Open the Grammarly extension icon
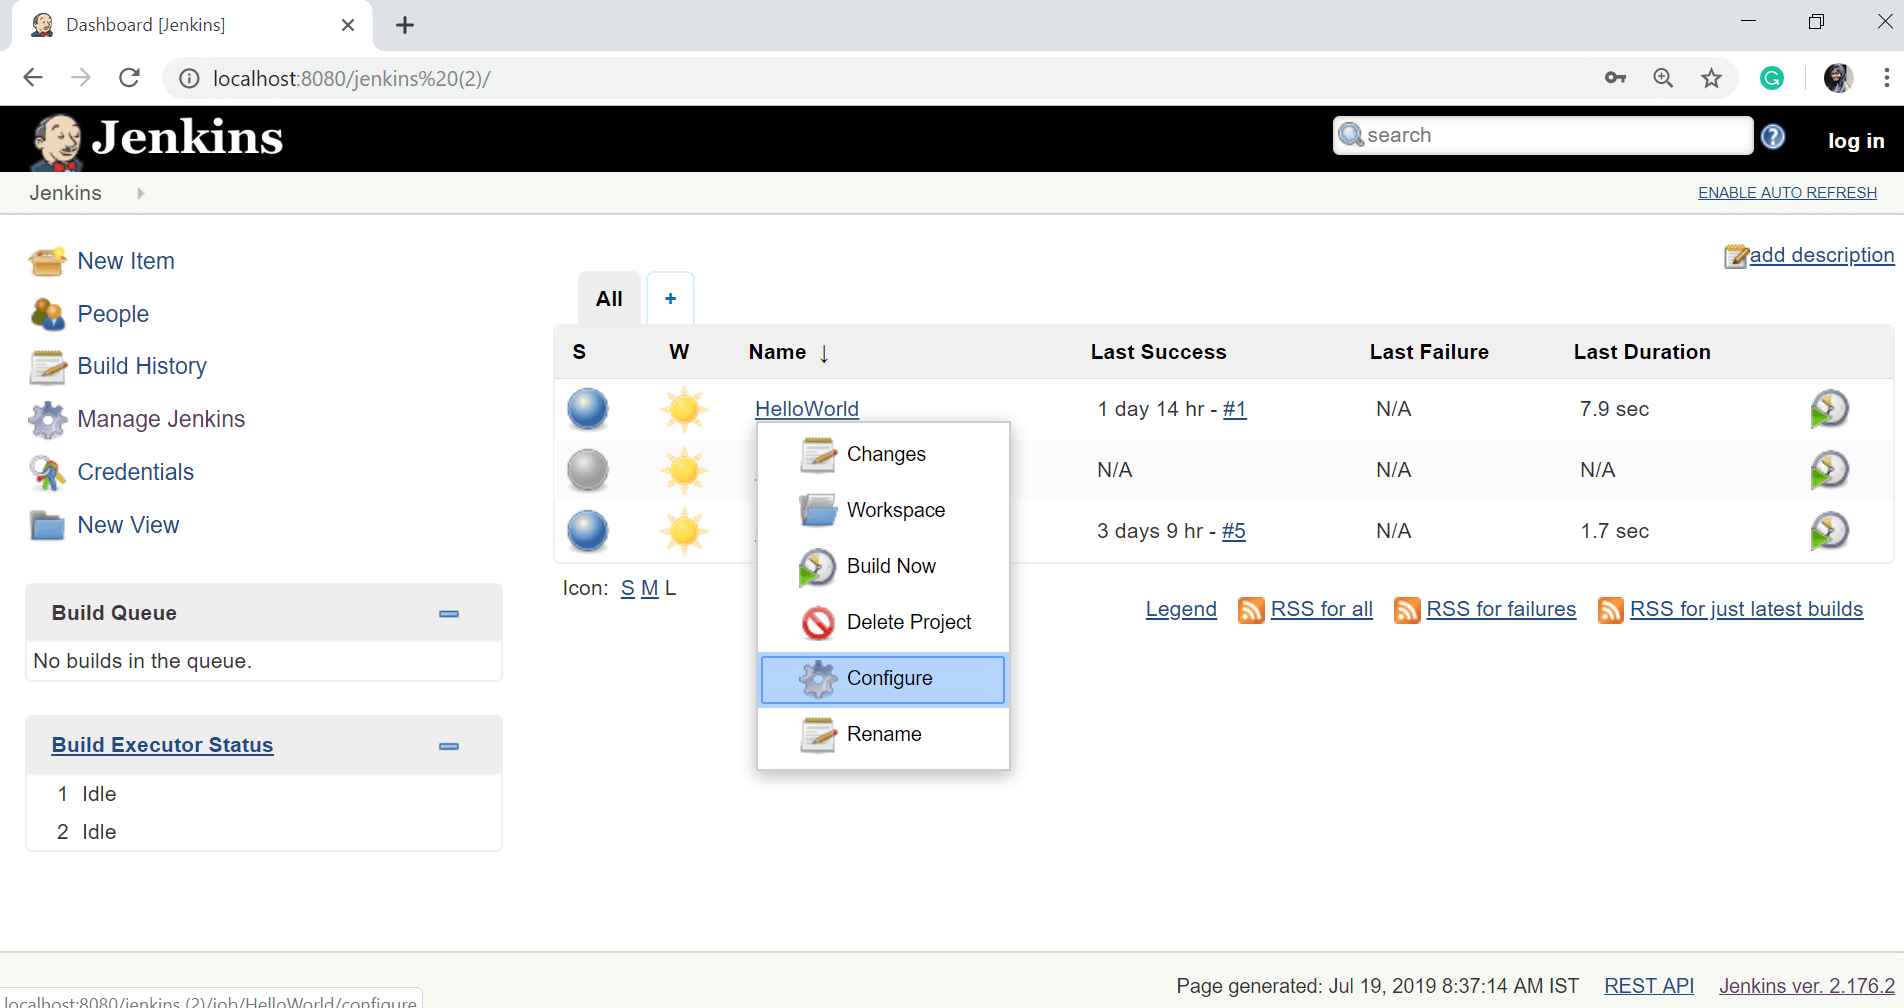 1772,78
